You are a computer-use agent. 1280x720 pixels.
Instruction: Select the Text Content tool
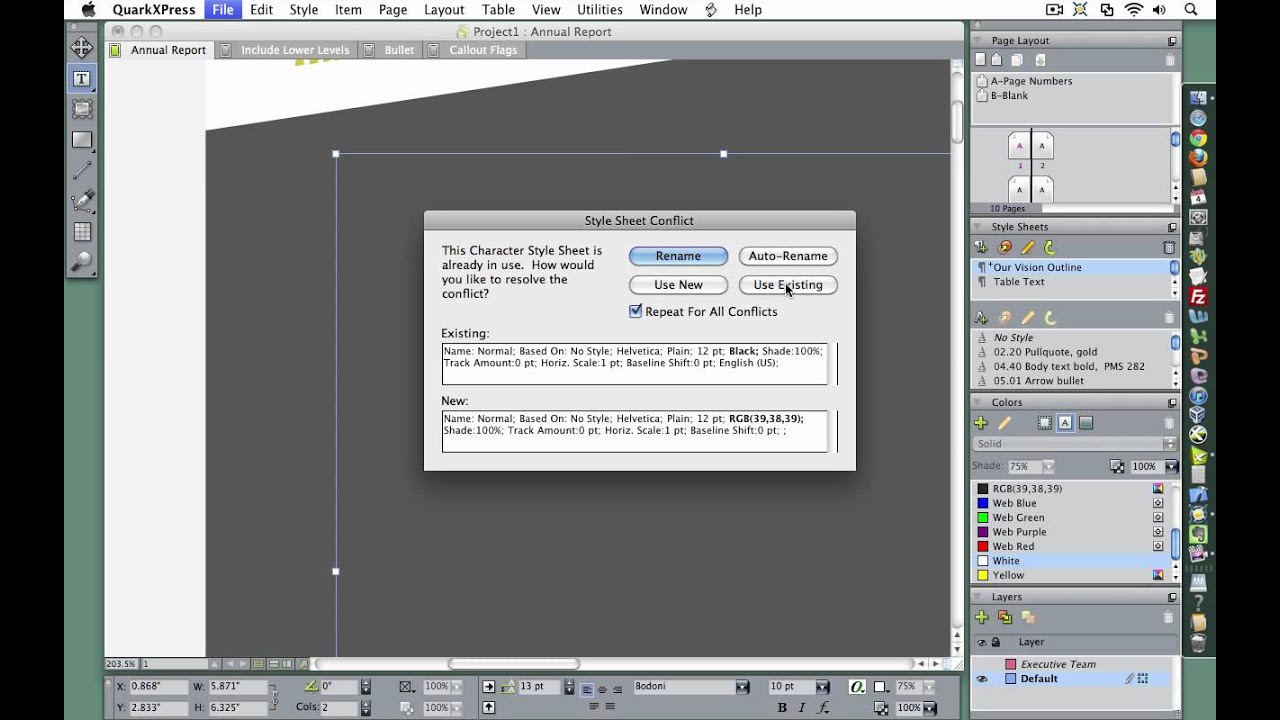pos(82,78)
